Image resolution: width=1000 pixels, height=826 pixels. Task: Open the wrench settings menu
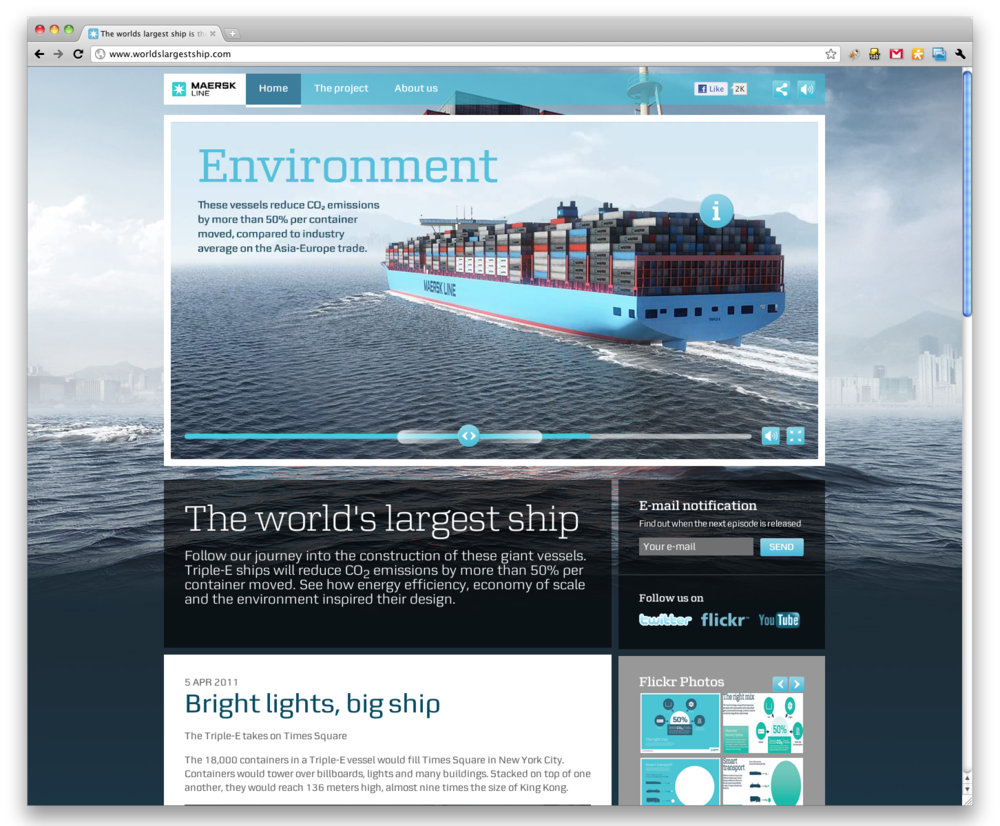point(960,54)
